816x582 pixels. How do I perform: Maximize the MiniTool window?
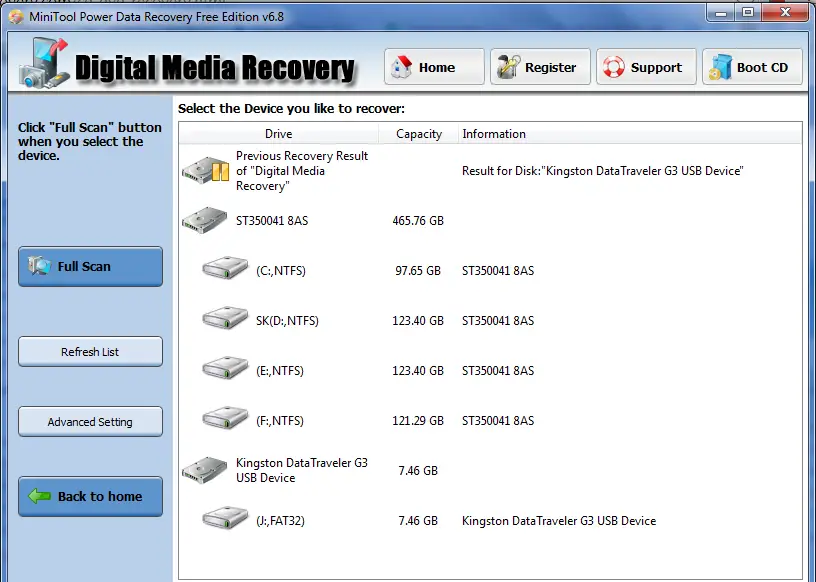748,12
